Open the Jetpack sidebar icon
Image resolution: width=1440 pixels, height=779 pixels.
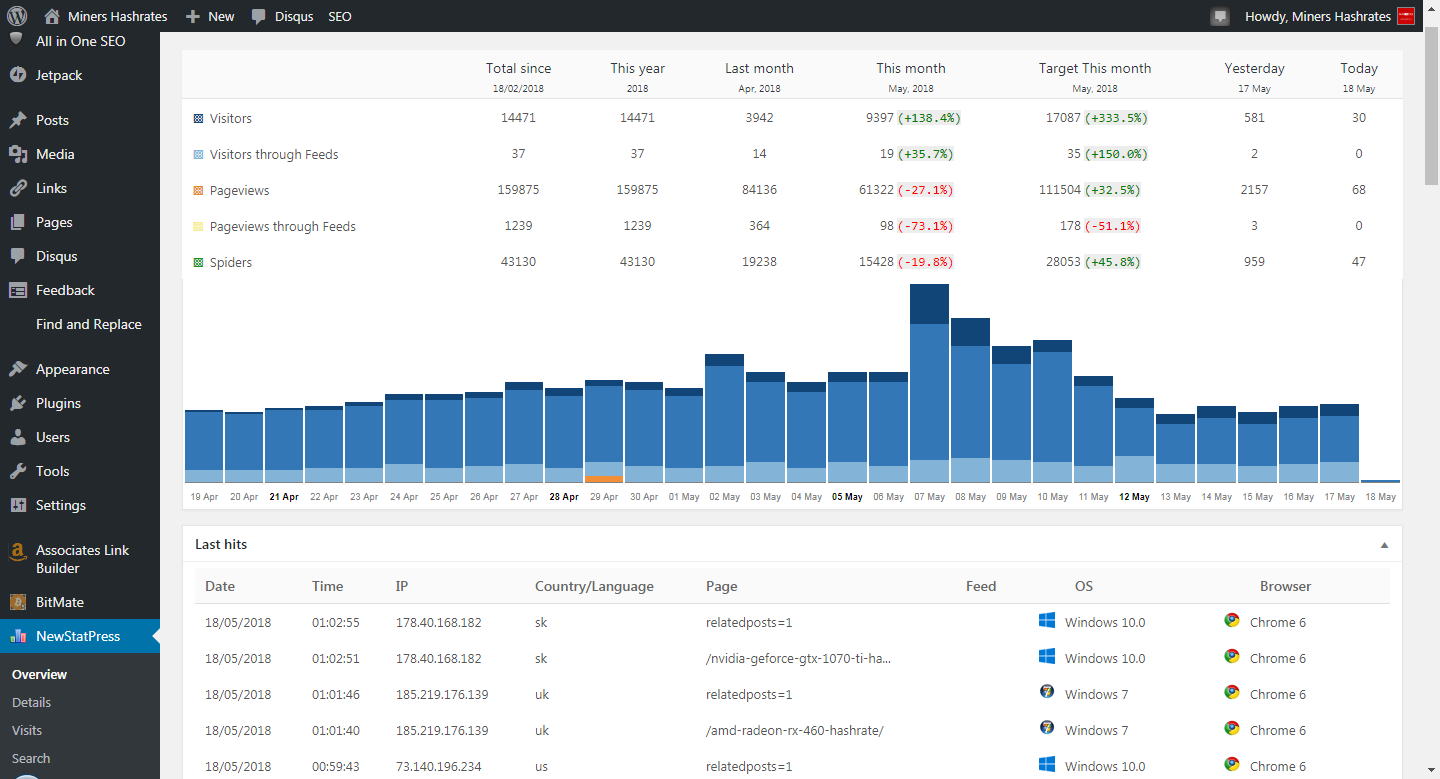[x=17, y=75]
